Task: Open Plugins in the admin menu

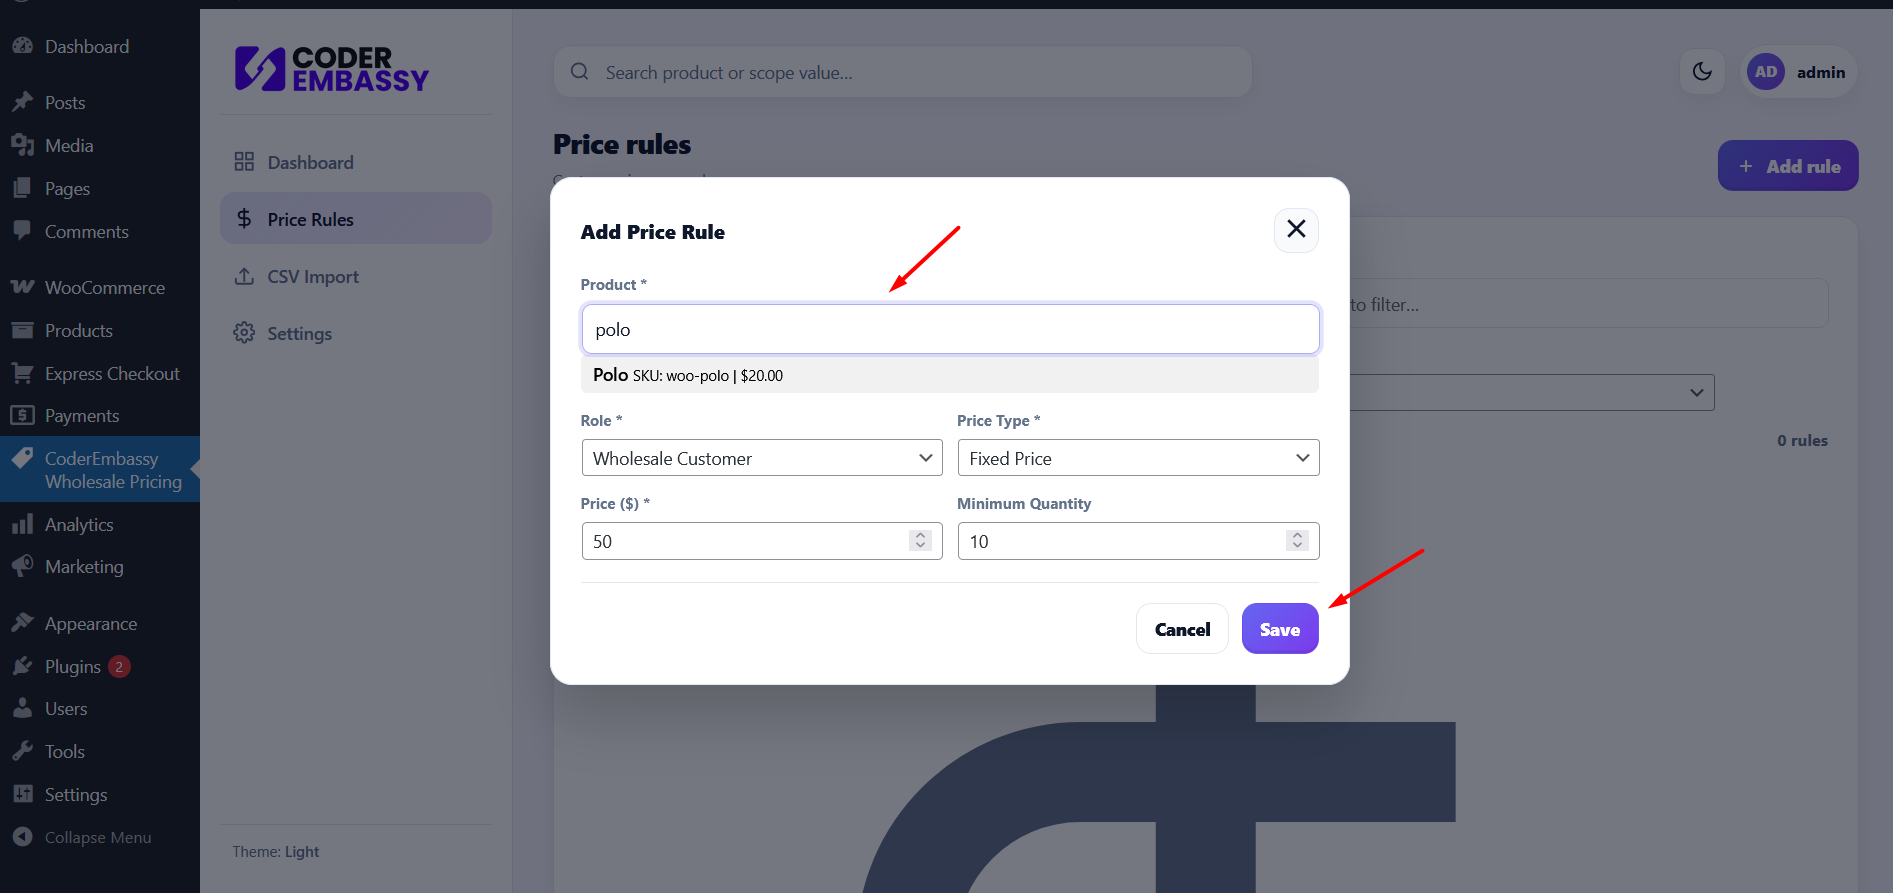Action: 73,666
